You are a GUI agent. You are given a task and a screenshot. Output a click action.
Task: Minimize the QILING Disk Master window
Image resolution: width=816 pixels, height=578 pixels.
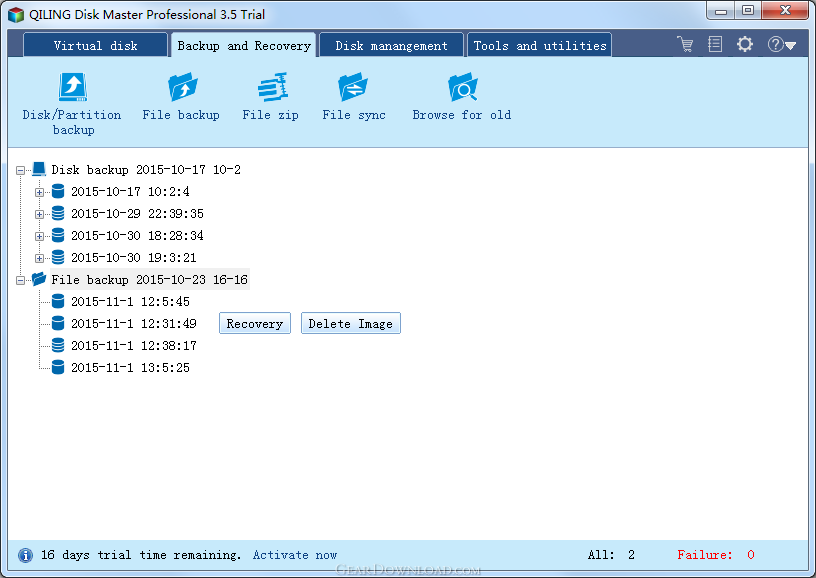(x=721, y=10)
